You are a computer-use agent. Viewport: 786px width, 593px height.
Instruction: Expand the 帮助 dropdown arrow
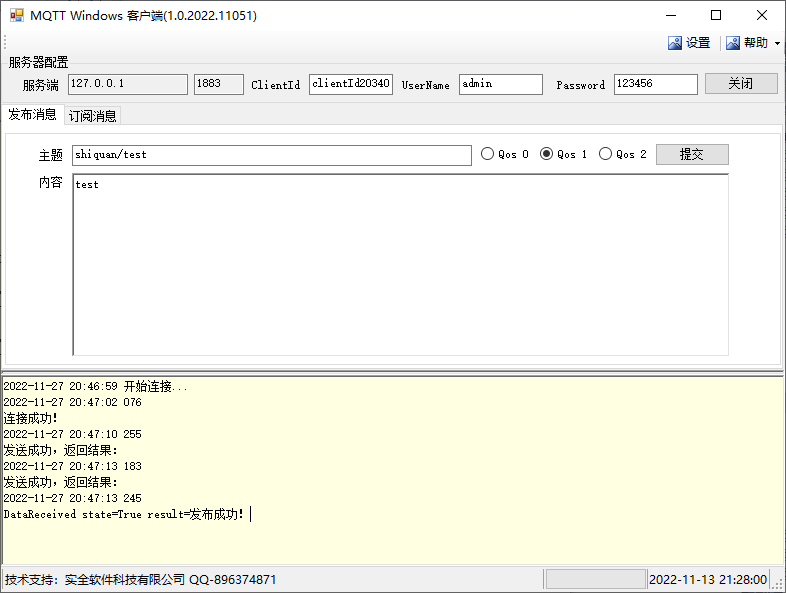(777, 43)
